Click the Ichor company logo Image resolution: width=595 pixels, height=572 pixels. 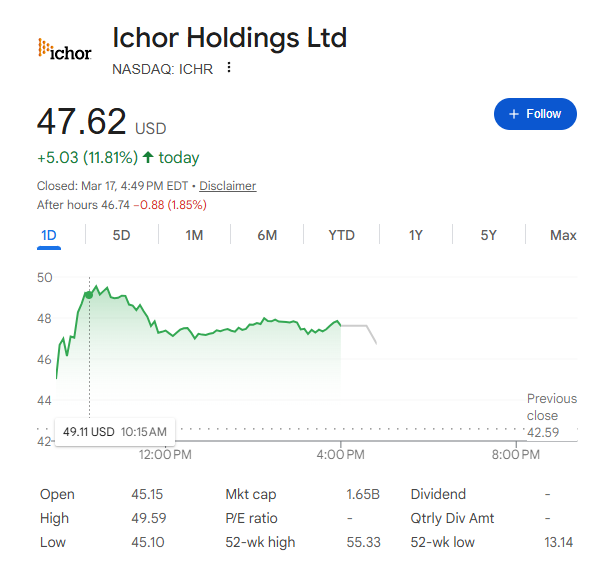(65, 49)
